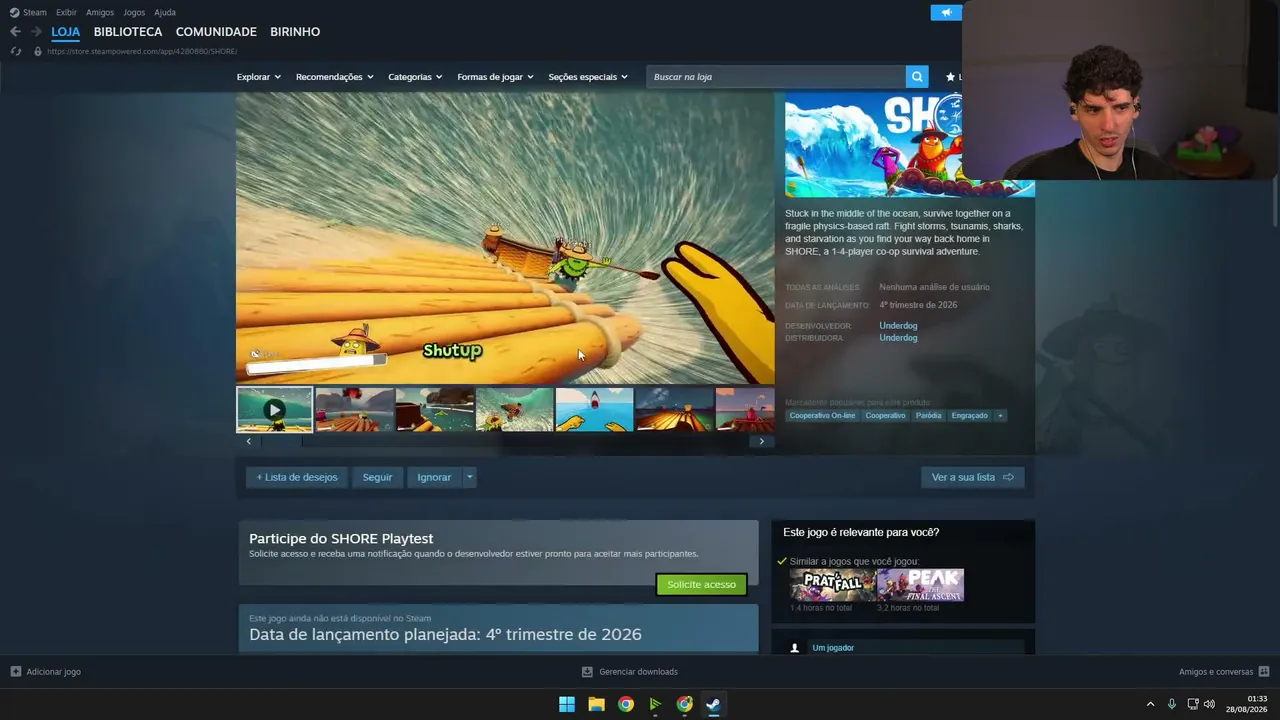Switch to the COMUNIDADE tab
The image size is (1280, 720).
(x=216, y=32)
